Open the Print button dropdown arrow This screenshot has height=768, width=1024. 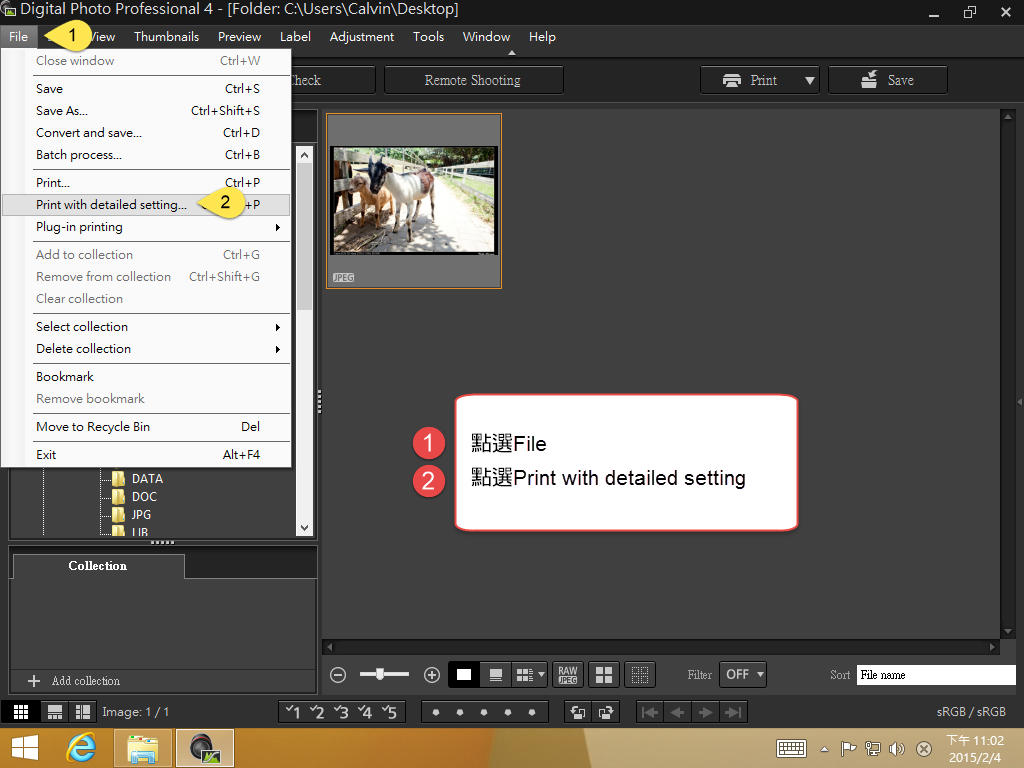[810, 80]
